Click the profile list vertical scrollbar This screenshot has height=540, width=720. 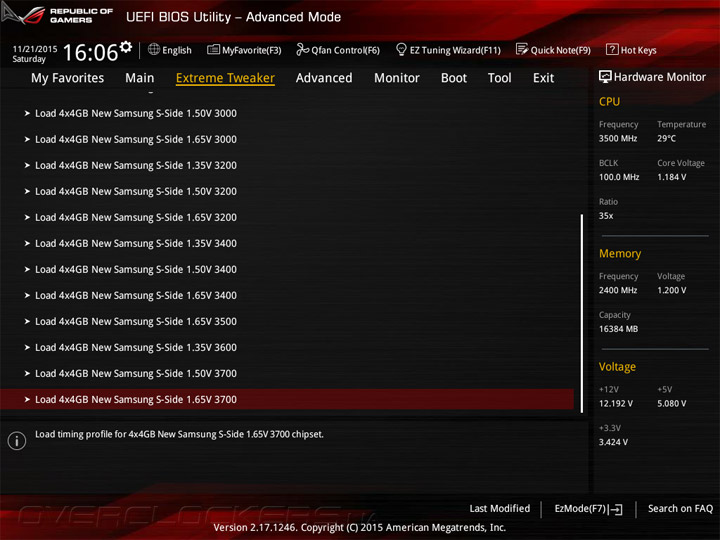pos(582,313)
